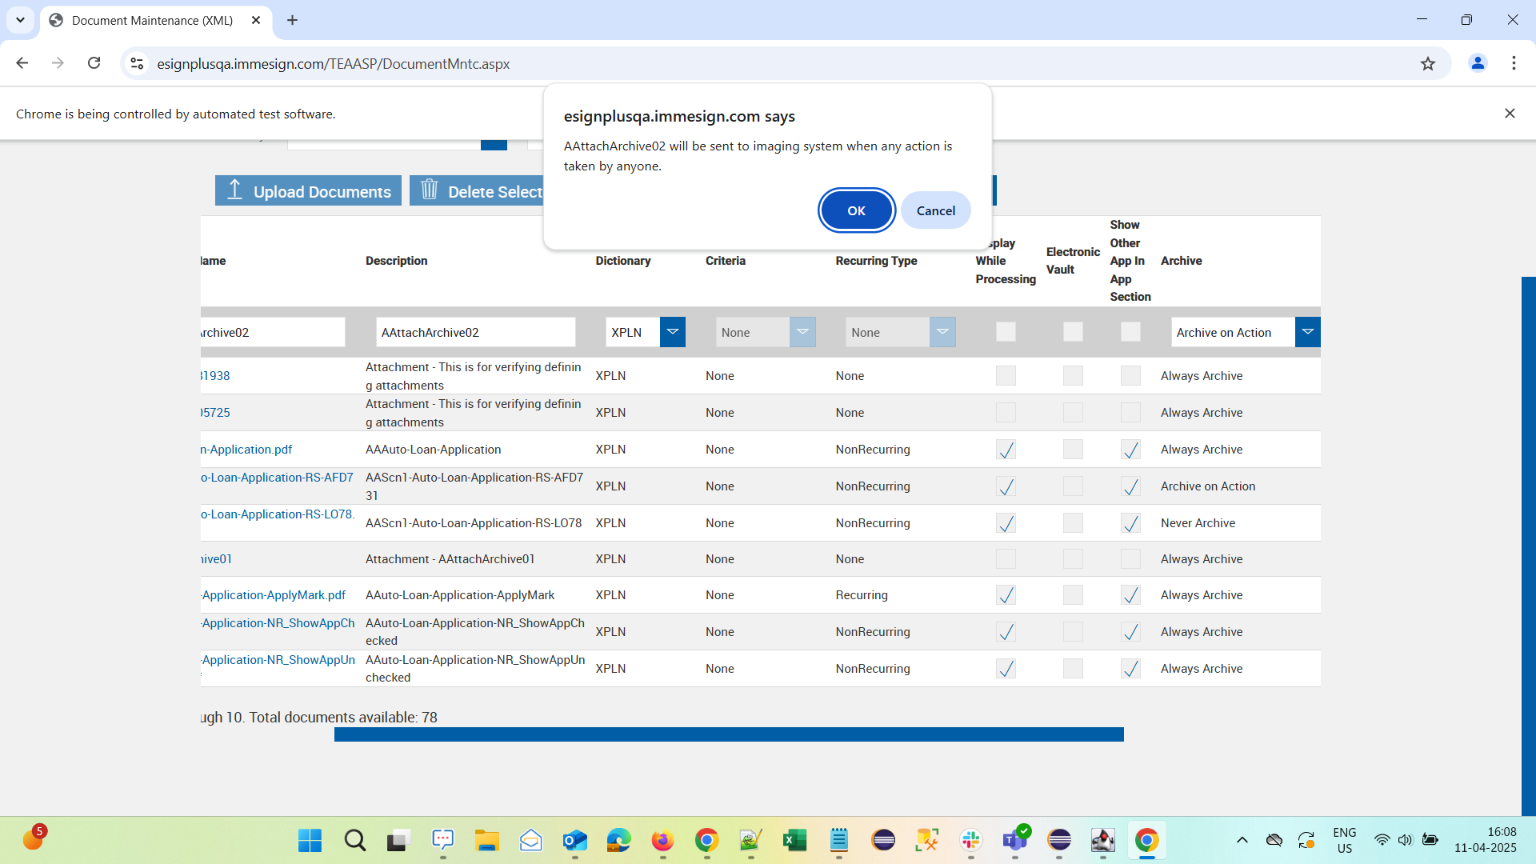Open a new browser tab
This screenshot has width=1536, height=864.
(x=292, y=20)
